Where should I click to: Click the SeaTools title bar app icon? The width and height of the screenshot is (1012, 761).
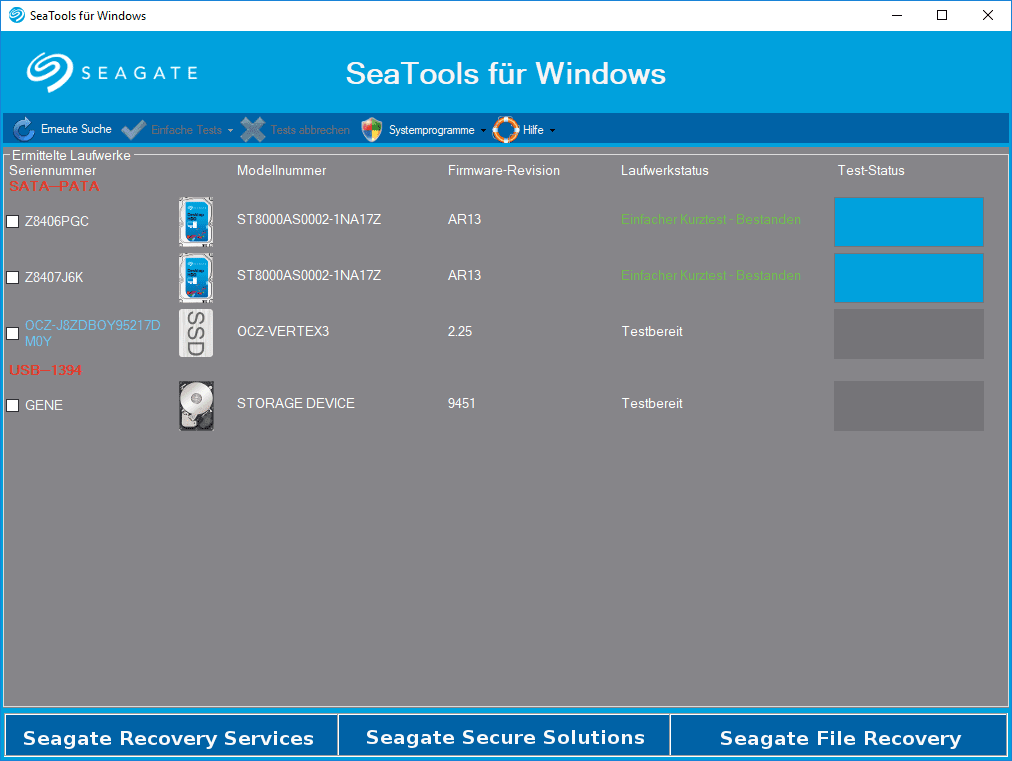click(17, 15)
